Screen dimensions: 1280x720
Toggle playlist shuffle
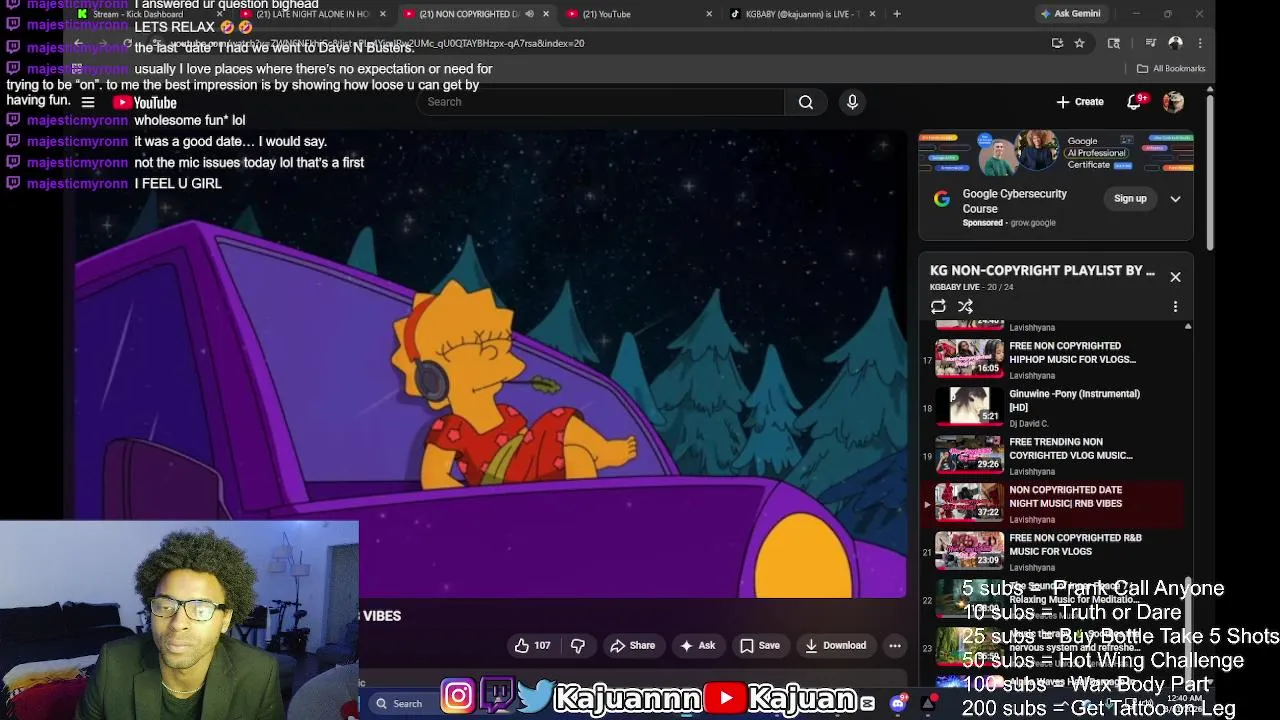click(965, 307)
